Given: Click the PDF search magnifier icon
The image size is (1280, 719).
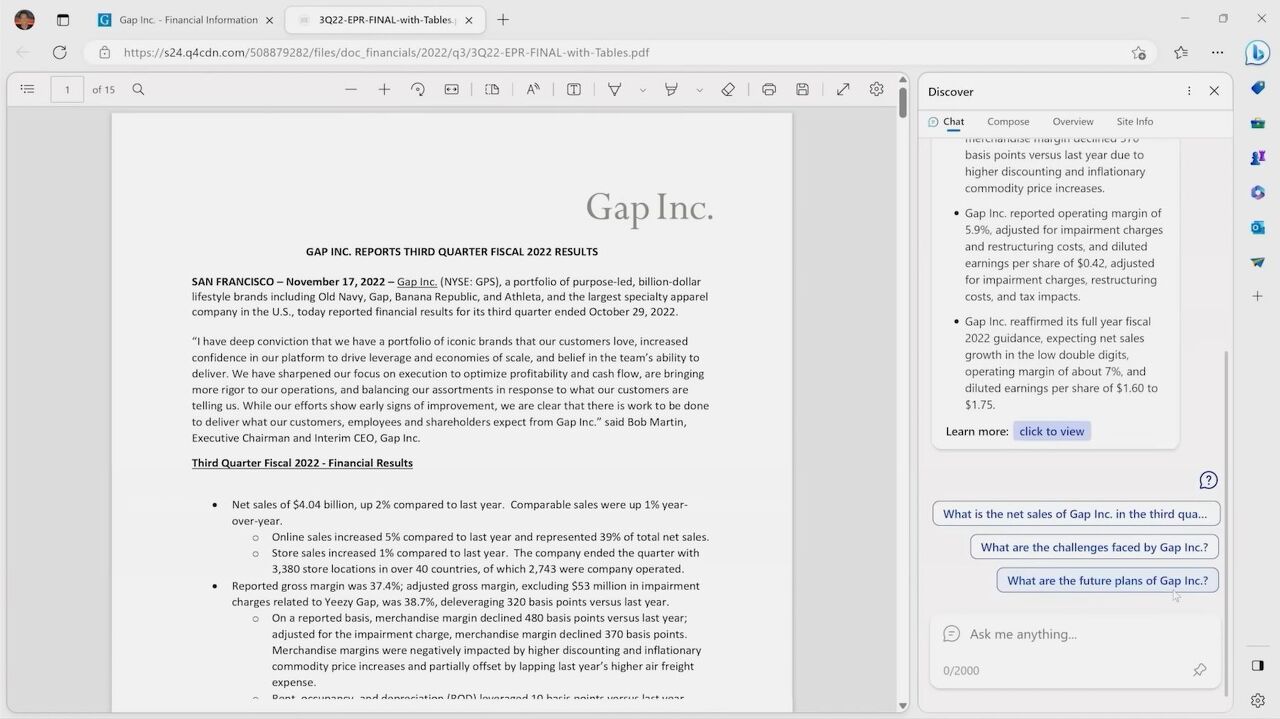Looking at the screenshot, I should [x=138, y=89].
